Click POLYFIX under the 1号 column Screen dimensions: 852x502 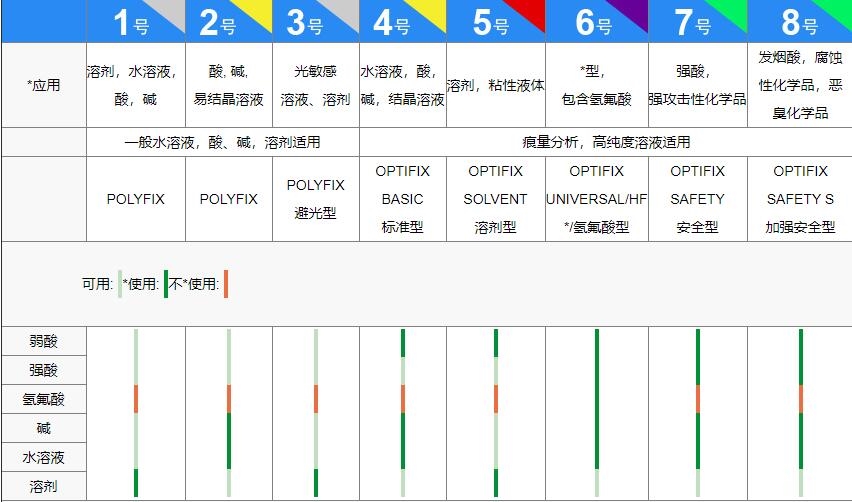click(136, 199)
